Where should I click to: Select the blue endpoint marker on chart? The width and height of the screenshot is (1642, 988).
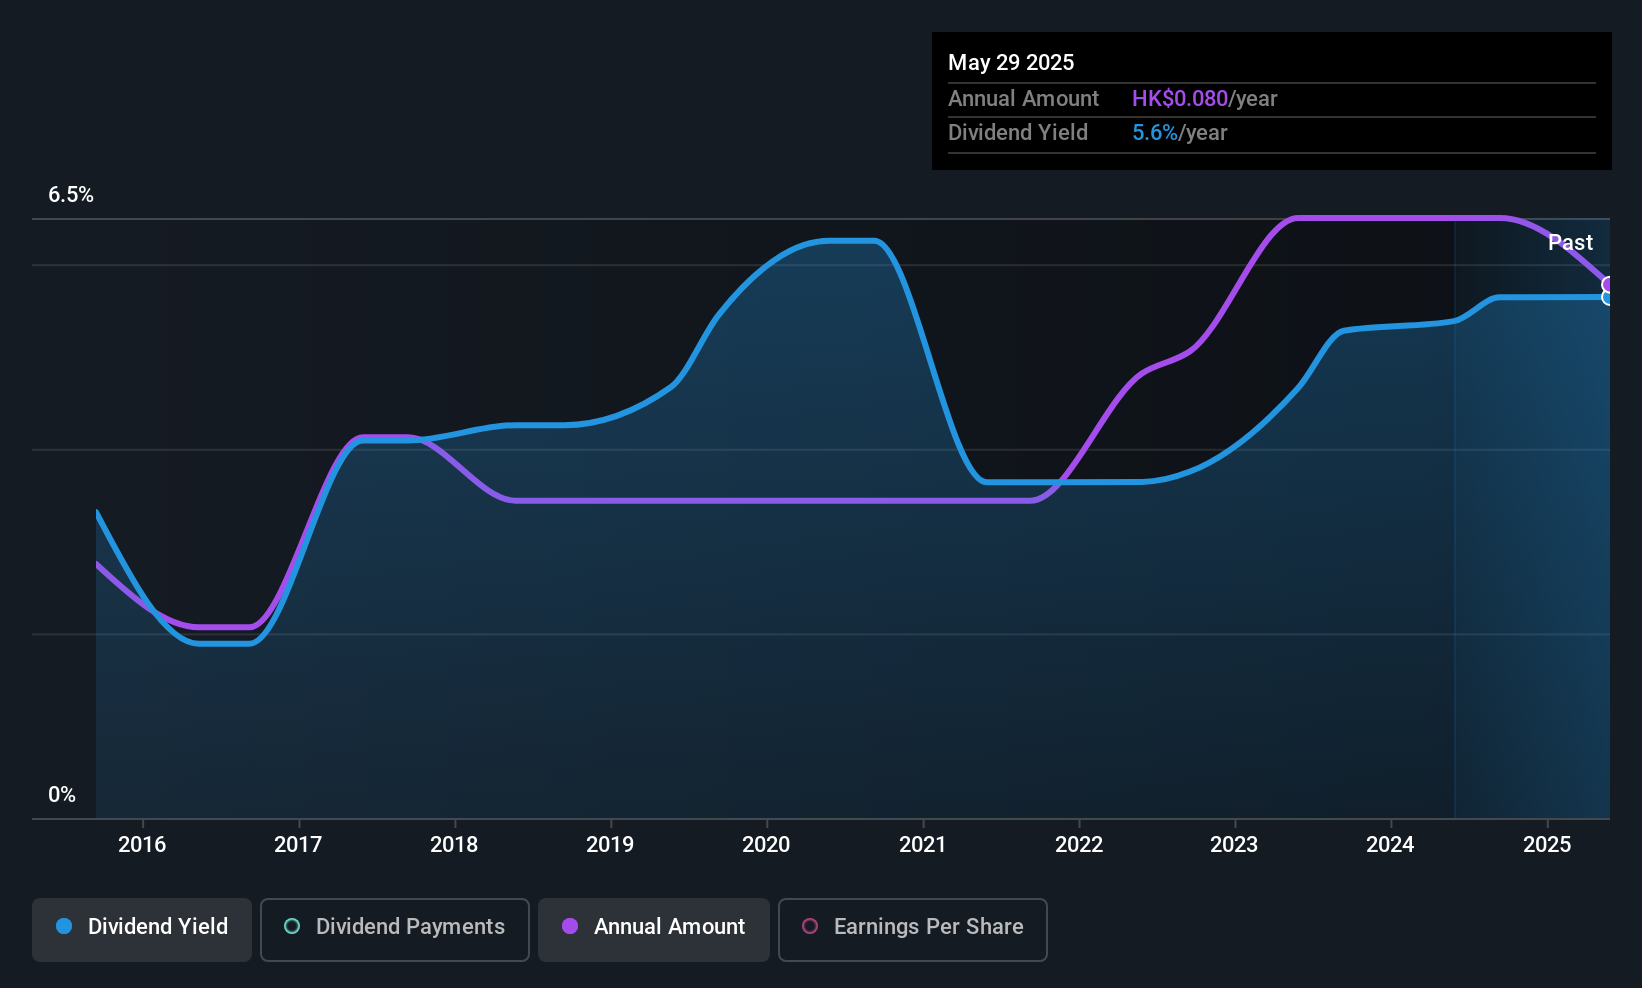tap(1608, 298)
